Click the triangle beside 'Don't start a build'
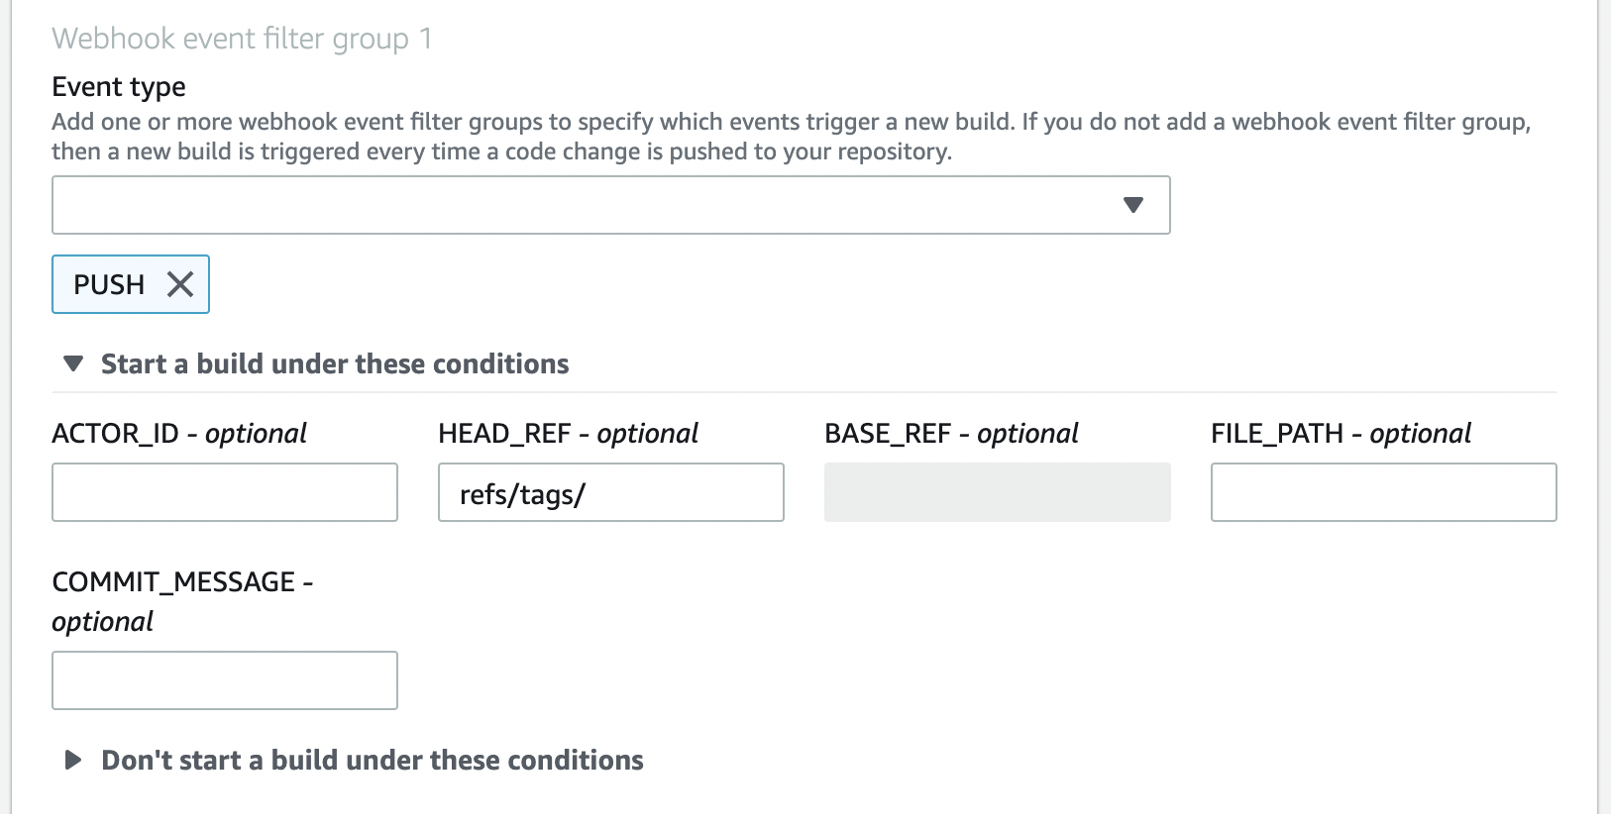The image size is (1612, 814). (73, 760)
